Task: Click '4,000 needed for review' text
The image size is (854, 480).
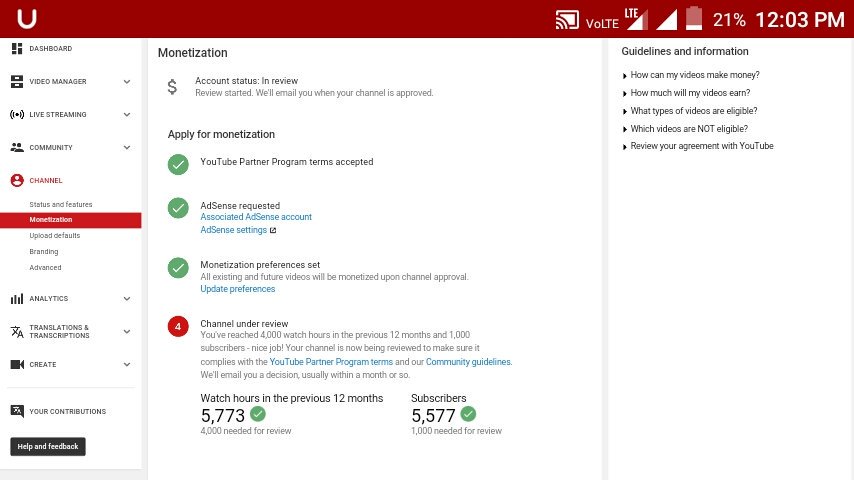Action: [x=246, y=431]
